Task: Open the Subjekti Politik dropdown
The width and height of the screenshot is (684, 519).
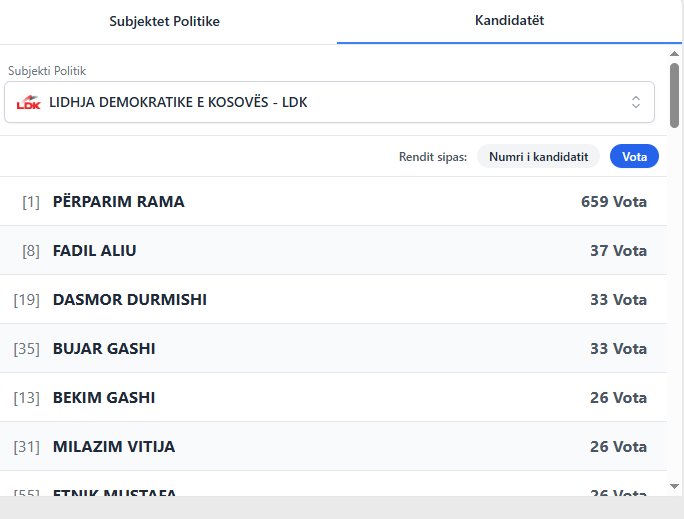Action: tap(329, 102)
